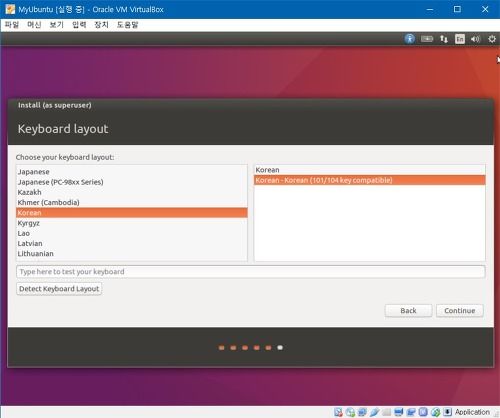Click the 'Type here to test your keyboard' field
The width and height of the screenshot is (500, 418).
point(250,272)
